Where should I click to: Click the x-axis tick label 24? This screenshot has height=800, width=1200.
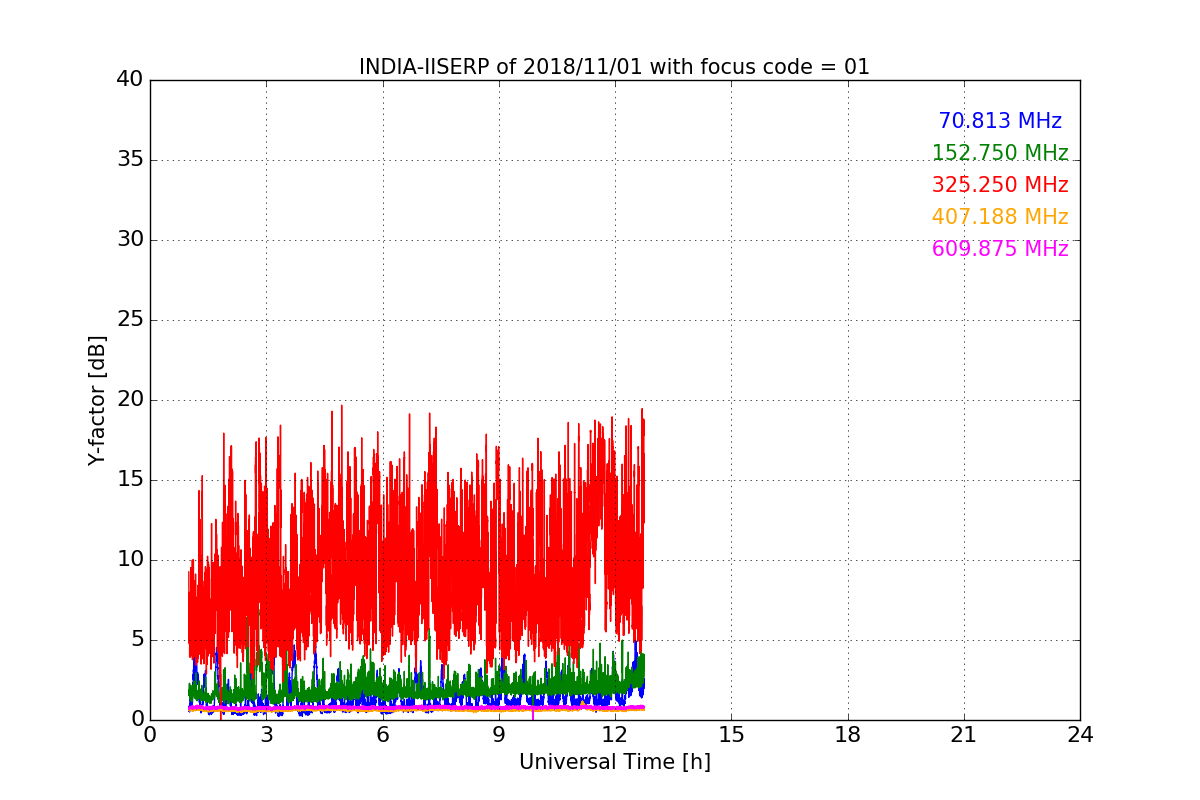coord(1080,734)
